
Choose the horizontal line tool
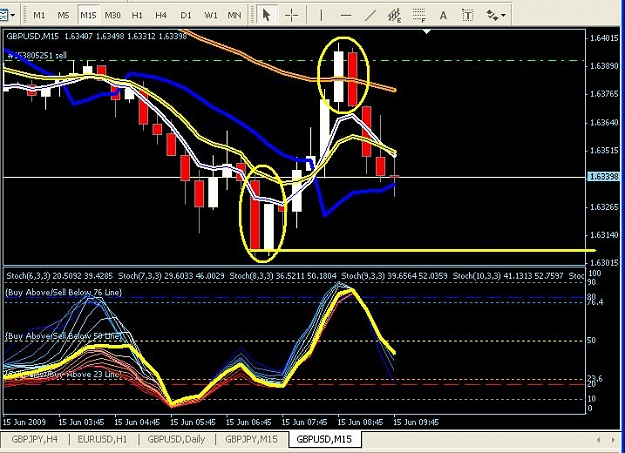pos(346,16)
